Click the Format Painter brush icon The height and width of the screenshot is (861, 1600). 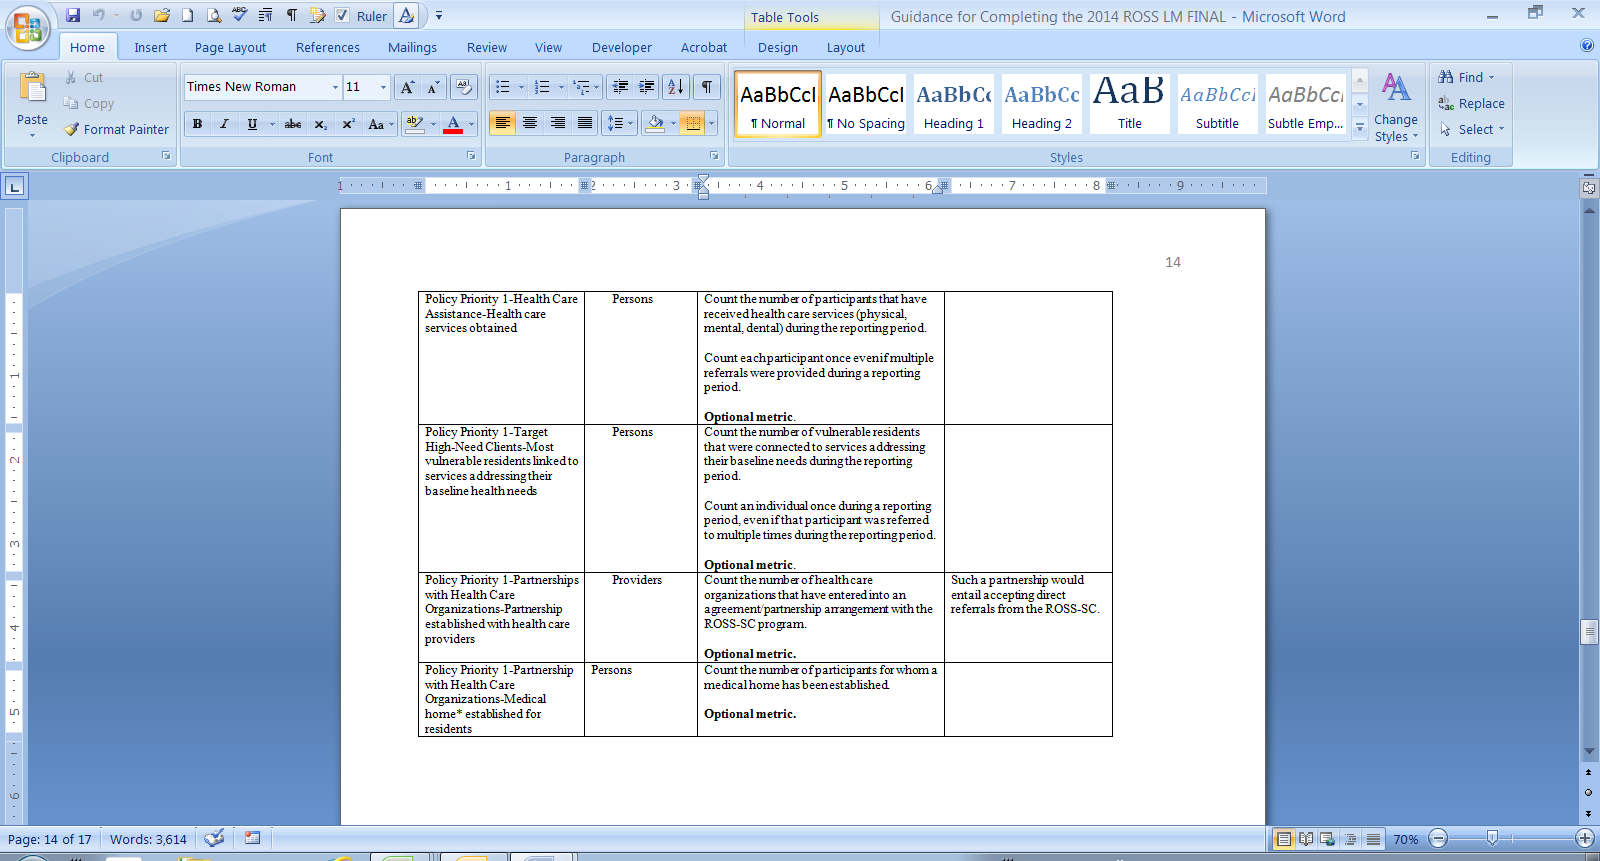72,129
